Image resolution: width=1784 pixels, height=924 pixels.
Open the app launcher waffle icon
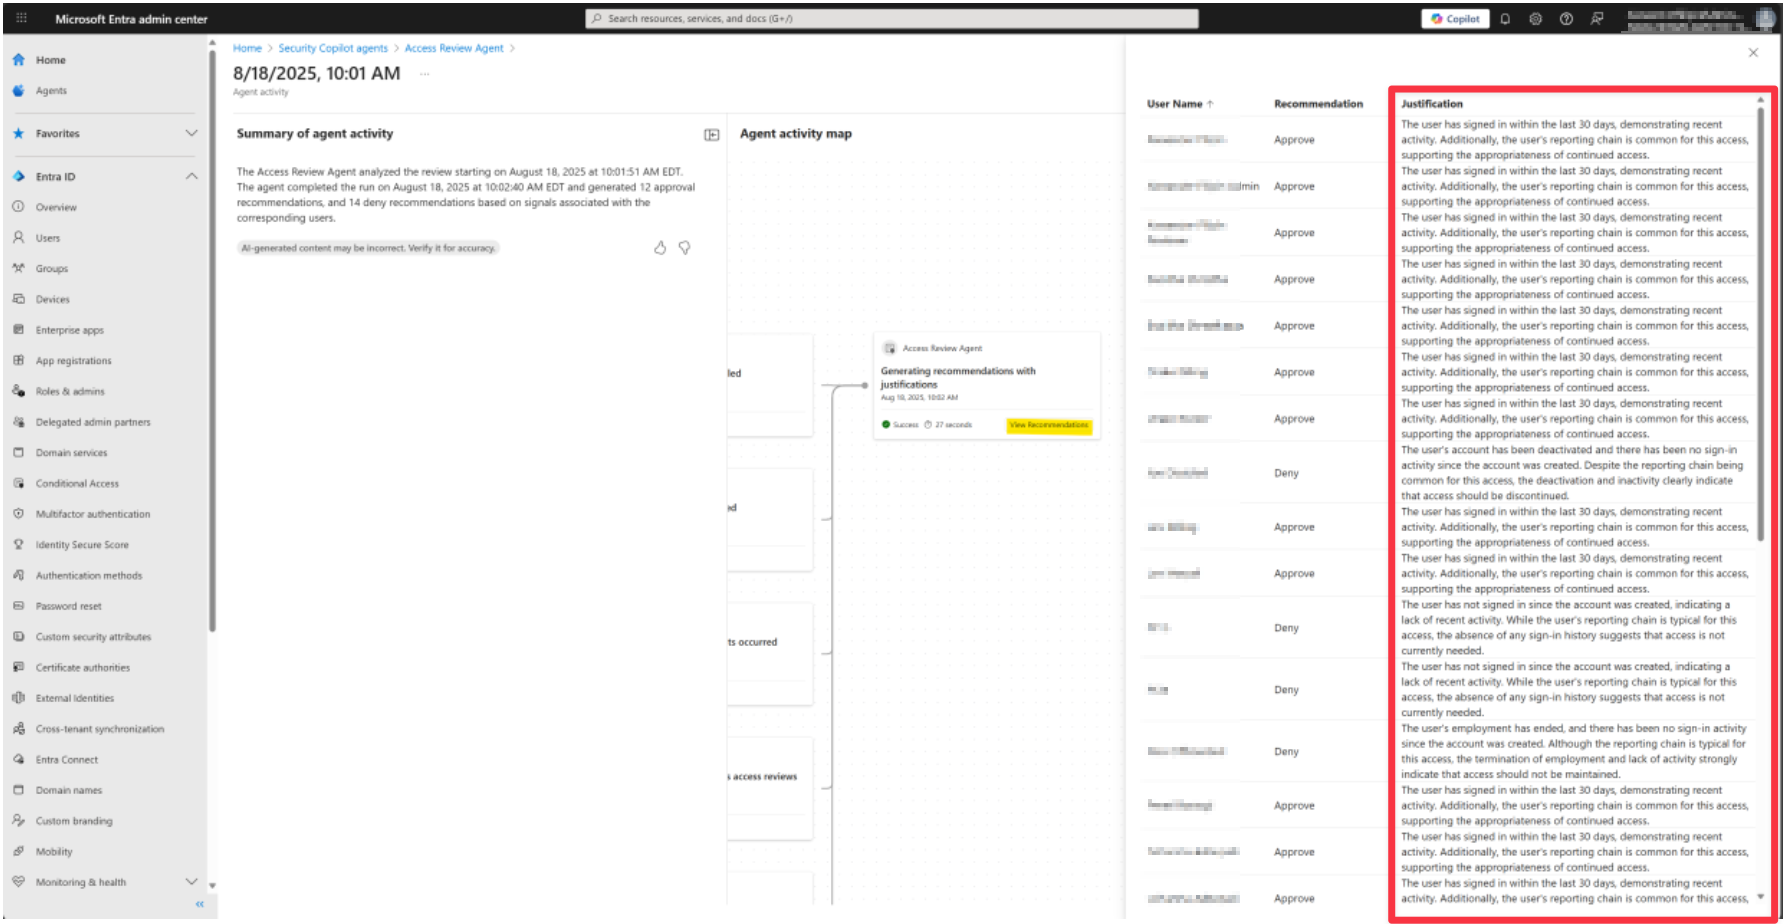pos(21,18)
